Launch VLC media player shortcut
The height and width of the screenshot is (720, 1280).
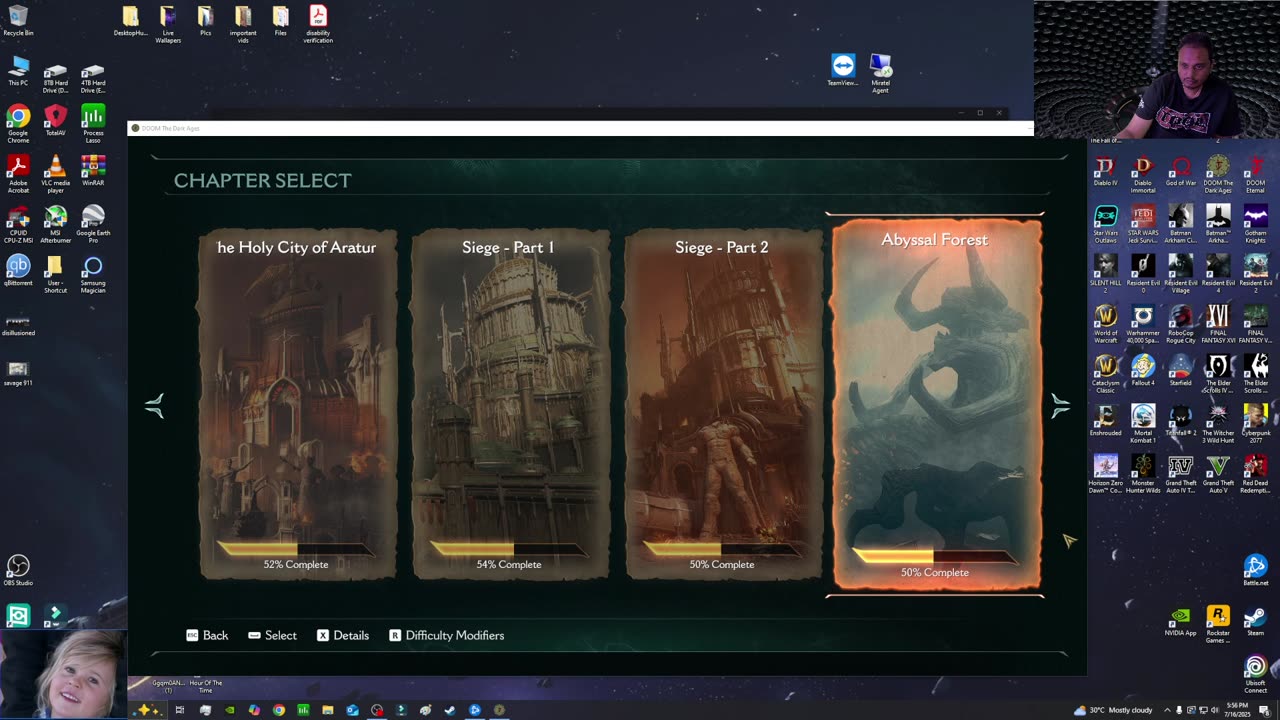tap(55, 174)
